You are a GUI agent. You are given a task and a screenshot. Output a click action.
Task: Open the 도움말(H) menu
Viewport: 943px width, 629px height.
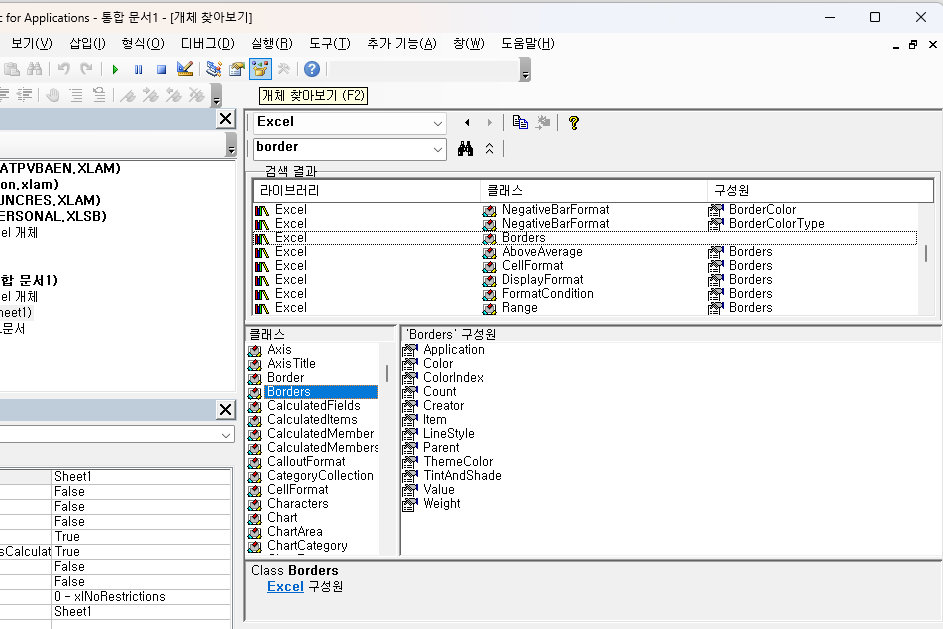527,43
